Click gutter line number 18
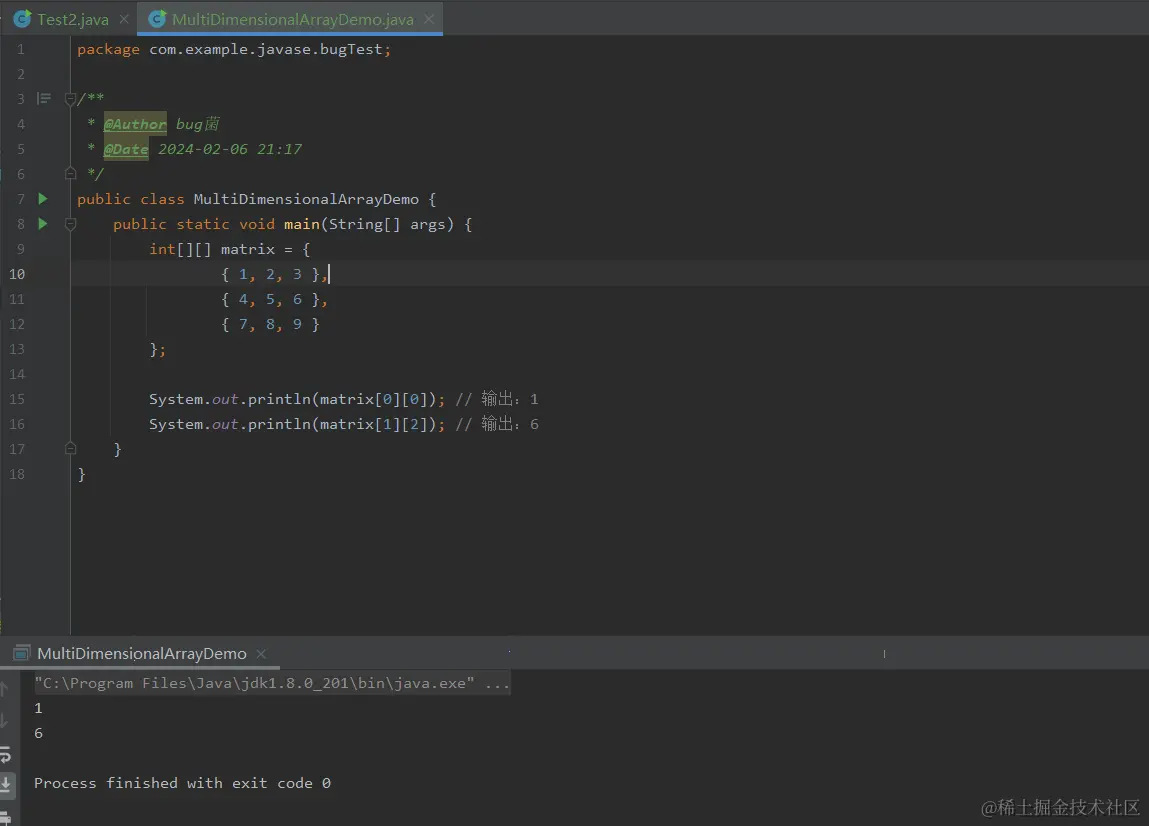This screenshot has width=1149, height=826. pos(17,474)
